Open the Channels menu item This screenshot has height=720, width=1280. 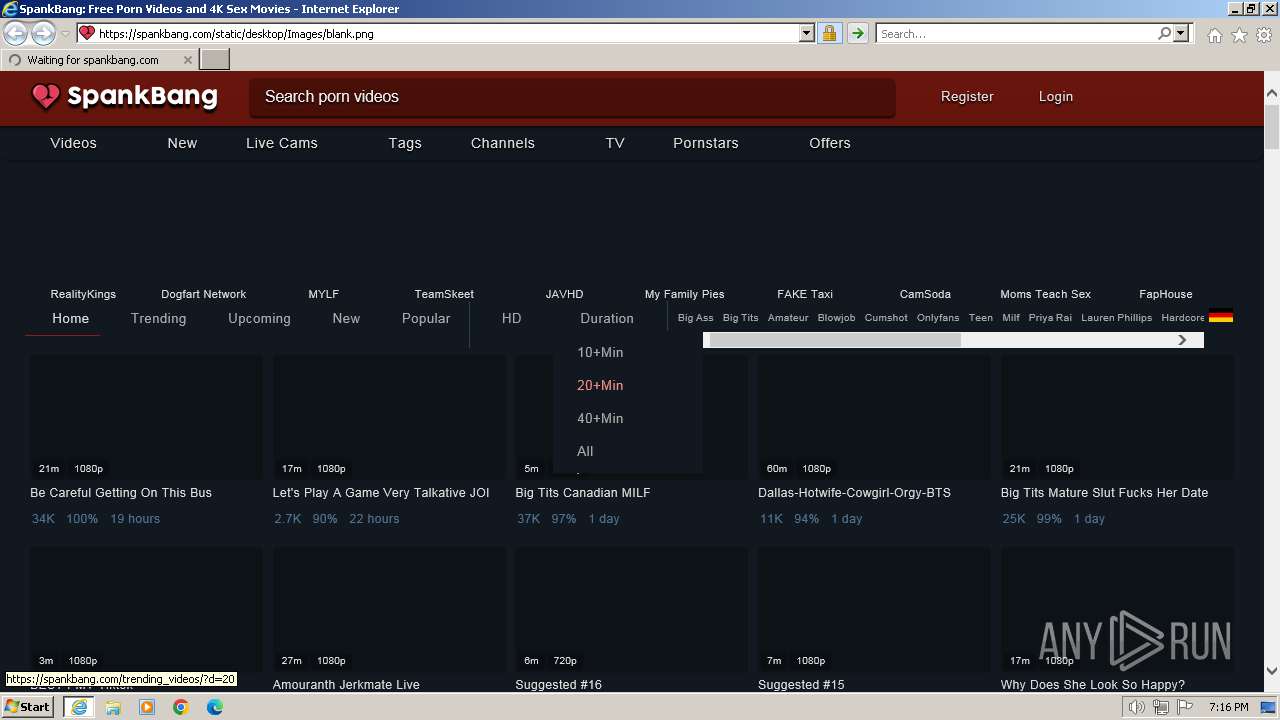503,143
